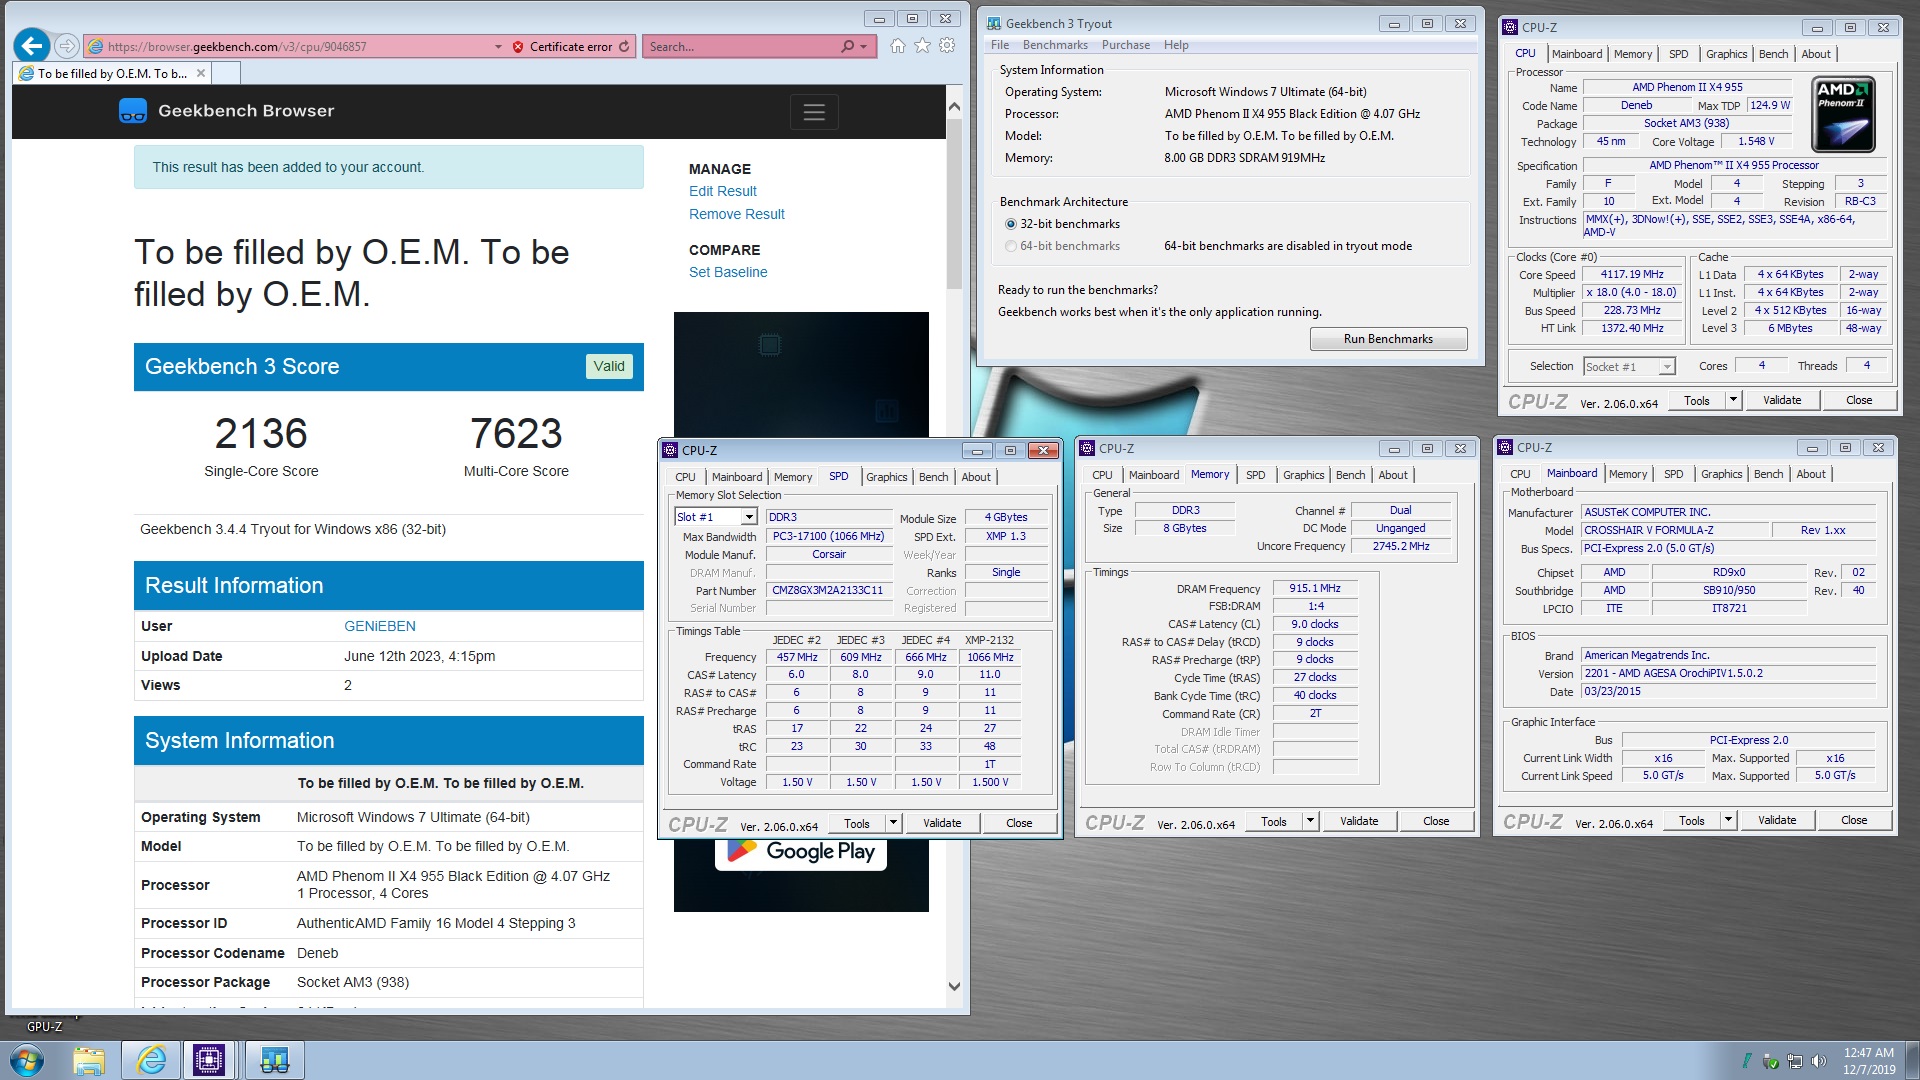Image resolution: width=1920 pixels, height=1080 pixels.
Task: Open the hamburger menu on Geekbench Browser page
Action: pyautogui.click(x=814, y=112)
